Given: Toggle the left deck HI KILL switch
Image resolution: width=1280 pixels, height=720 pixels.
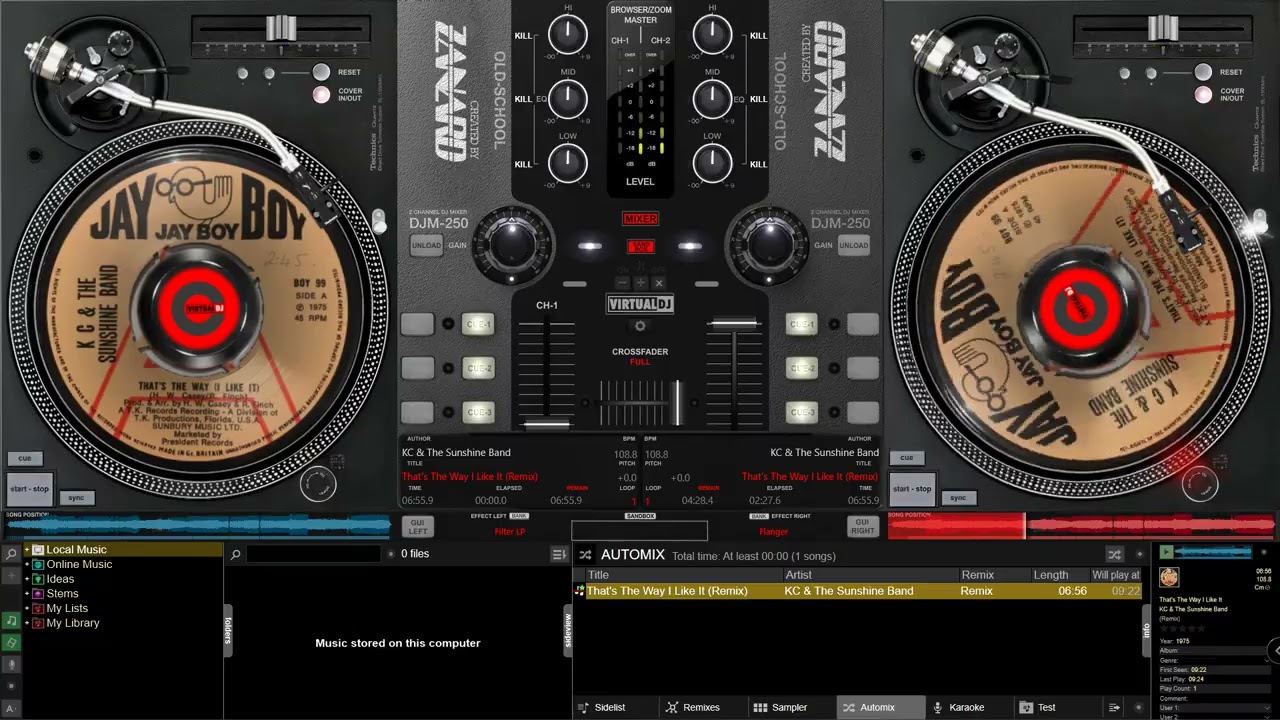Looking at the screenshot, I should [x=523, y=35].
